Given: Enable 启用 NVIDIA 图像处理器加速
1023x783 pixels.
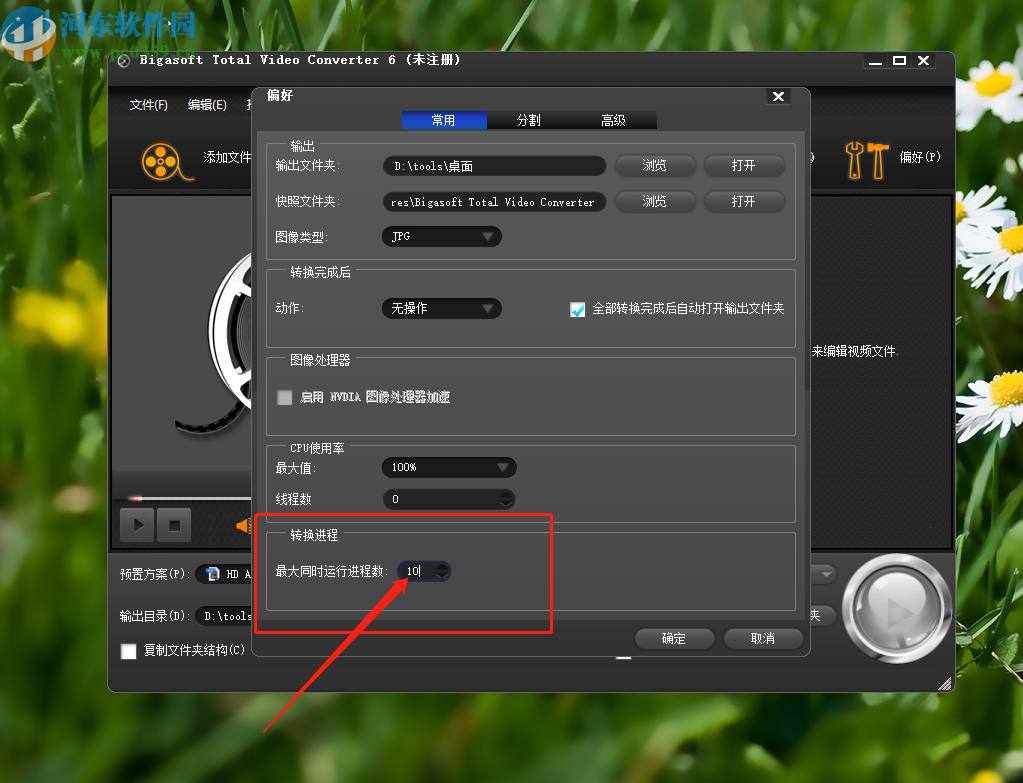Looking at the screenshot, I should coord(284,397).
